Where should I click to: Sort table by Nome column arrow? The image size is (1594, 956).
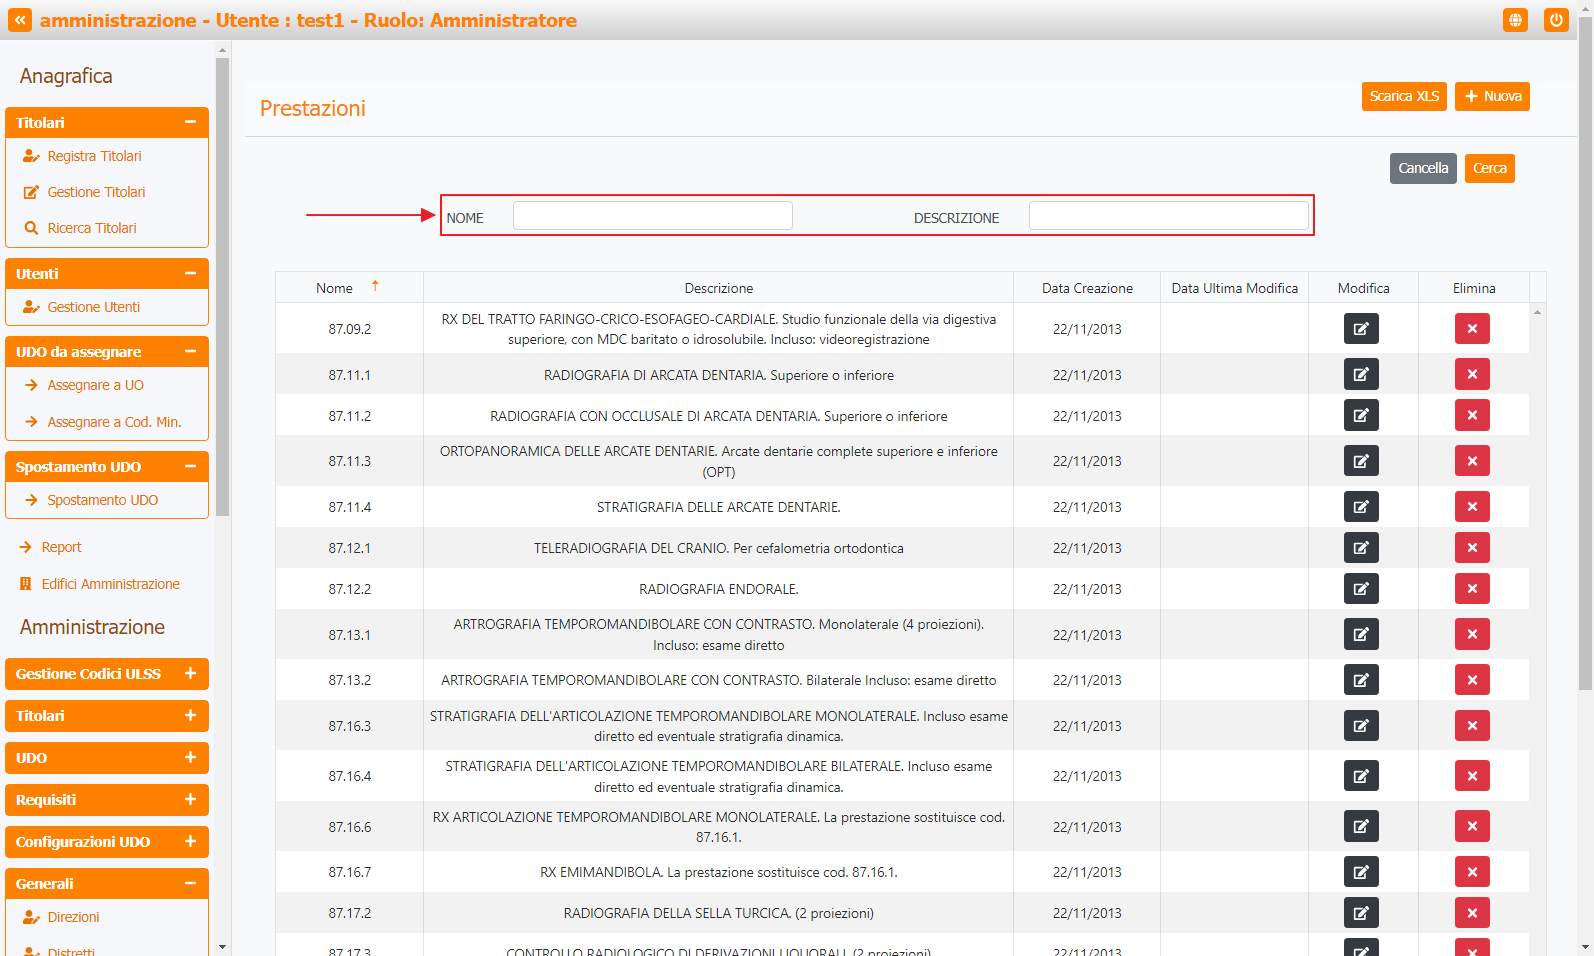(x=375, y=286)
